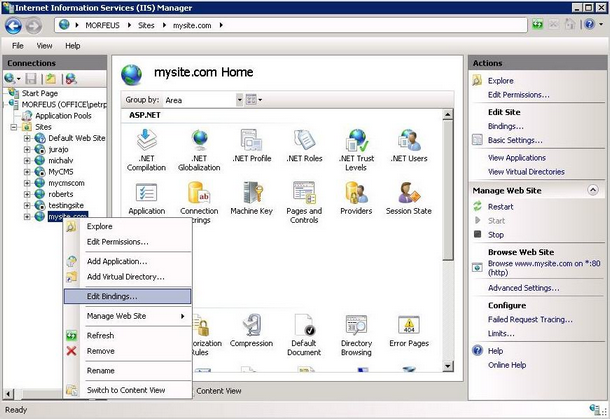Open .NET Trust Levels feature
This screenshot has width=610, height=419.
tap(356, 150)
